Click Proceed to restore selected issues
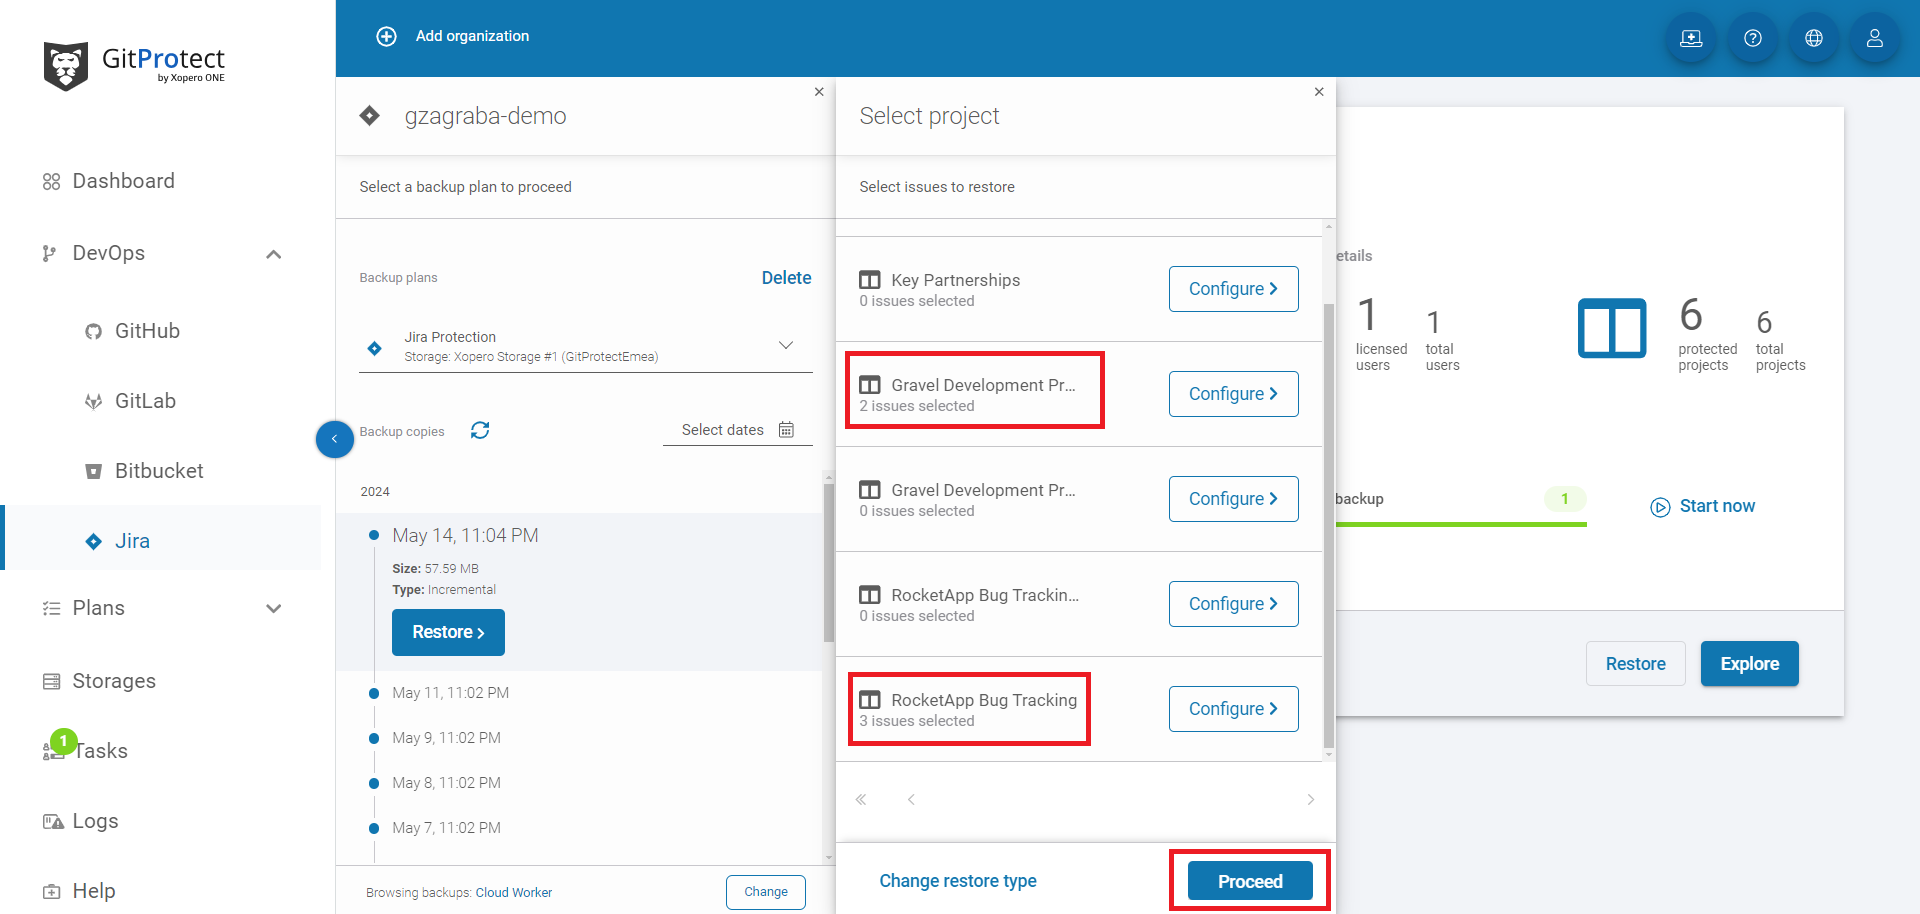1920x914 pixels. tap(1249, 881)
